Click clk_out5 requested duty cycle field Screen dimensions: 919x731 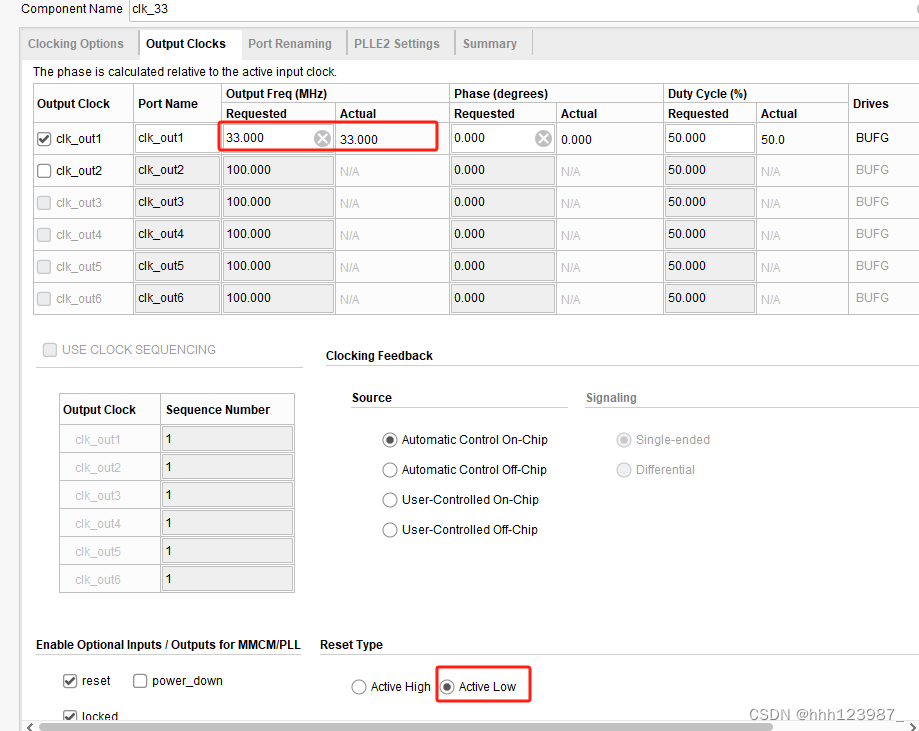point(709,266)
